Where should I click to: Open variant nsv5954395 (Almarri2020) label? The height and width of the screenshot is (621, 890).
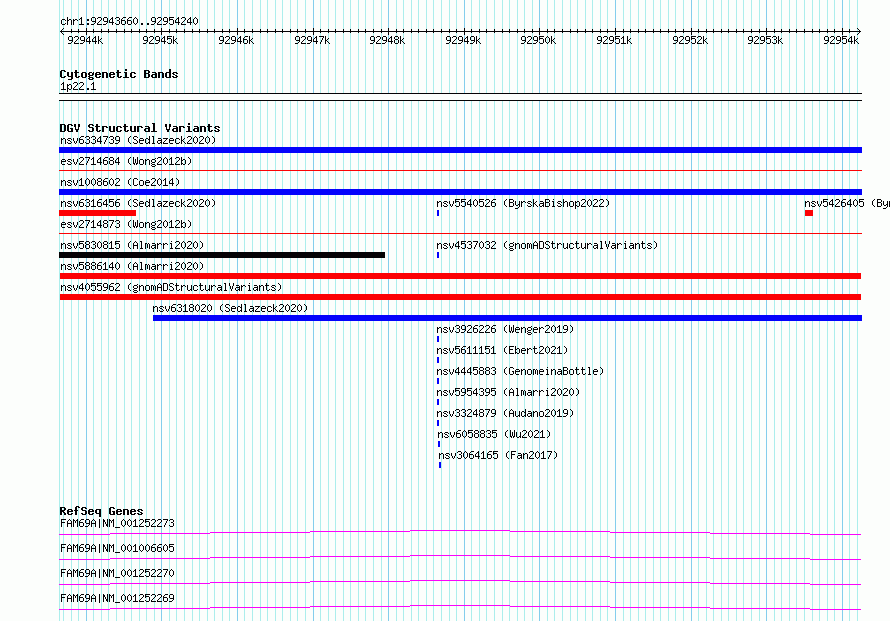pyautogui.click(x=508, y=392)
